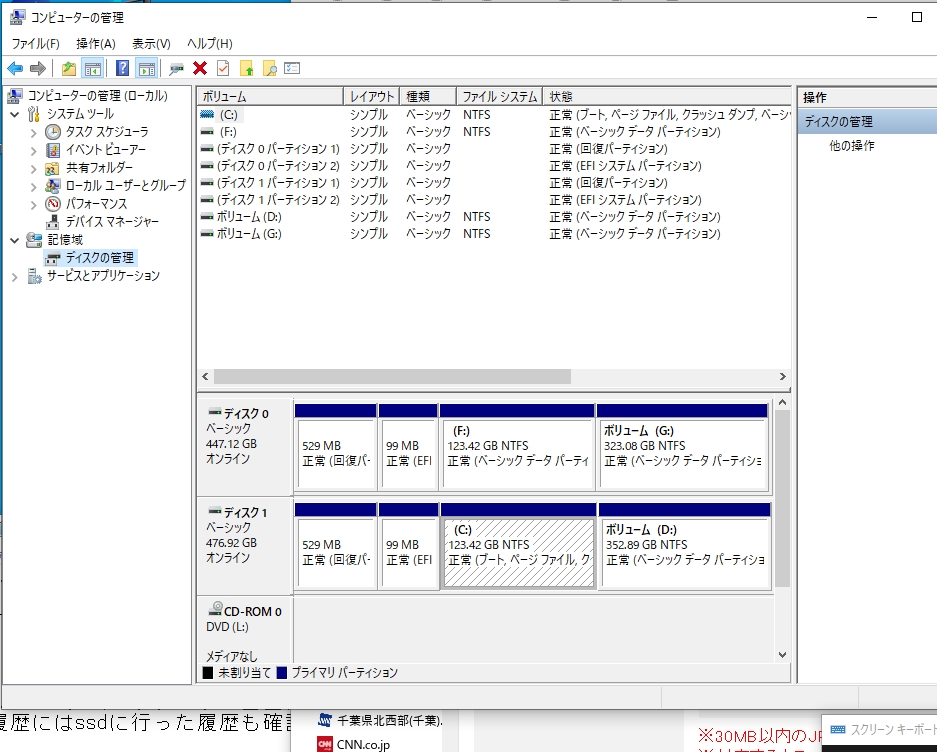The height and width of the screenshot is (752, 937).
Task: Select ボリューム (D:) row in volume list
Action: coord(494,216)
